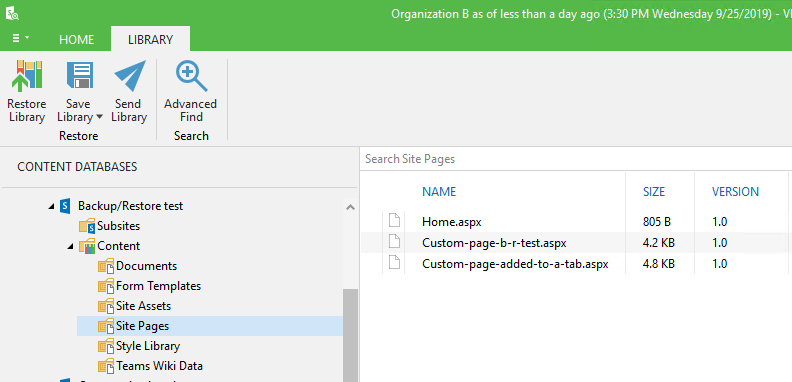Click the file icon for Home.aspx
Viewport: 792px width, 382px height.
click(394, 221)
